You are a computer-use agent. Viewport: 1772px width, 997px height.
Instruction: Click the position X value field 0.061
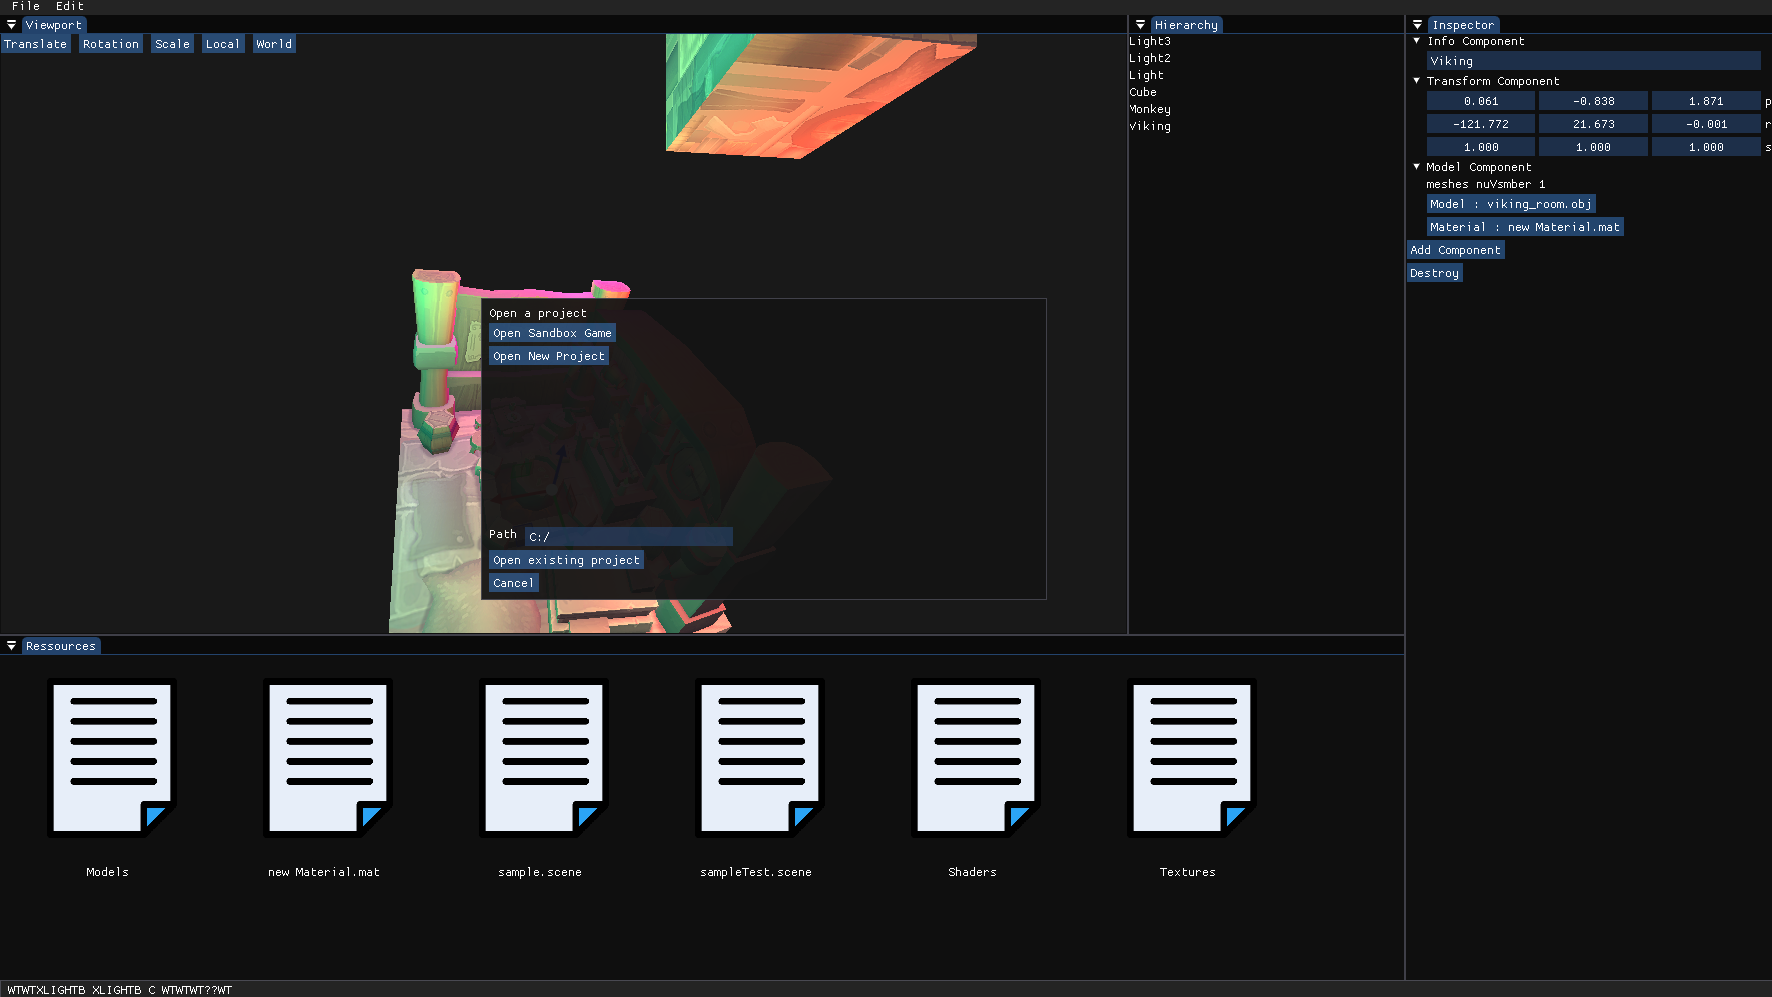coord(1480,101)
